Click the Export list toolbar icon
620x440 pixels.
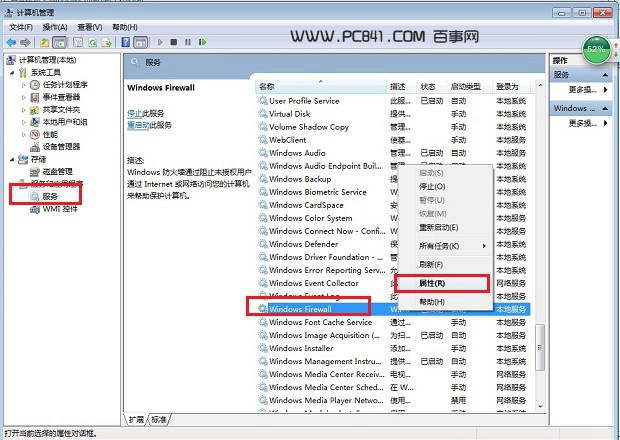[107, 42]
